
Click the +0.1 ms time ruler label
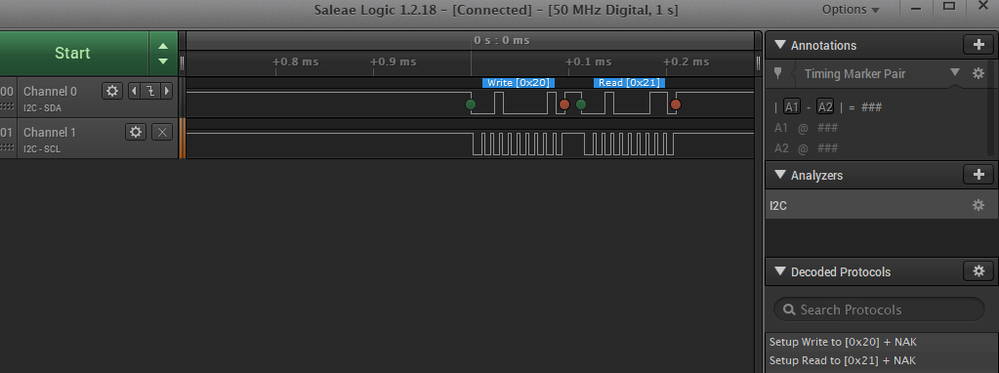[x=589, y=62]
